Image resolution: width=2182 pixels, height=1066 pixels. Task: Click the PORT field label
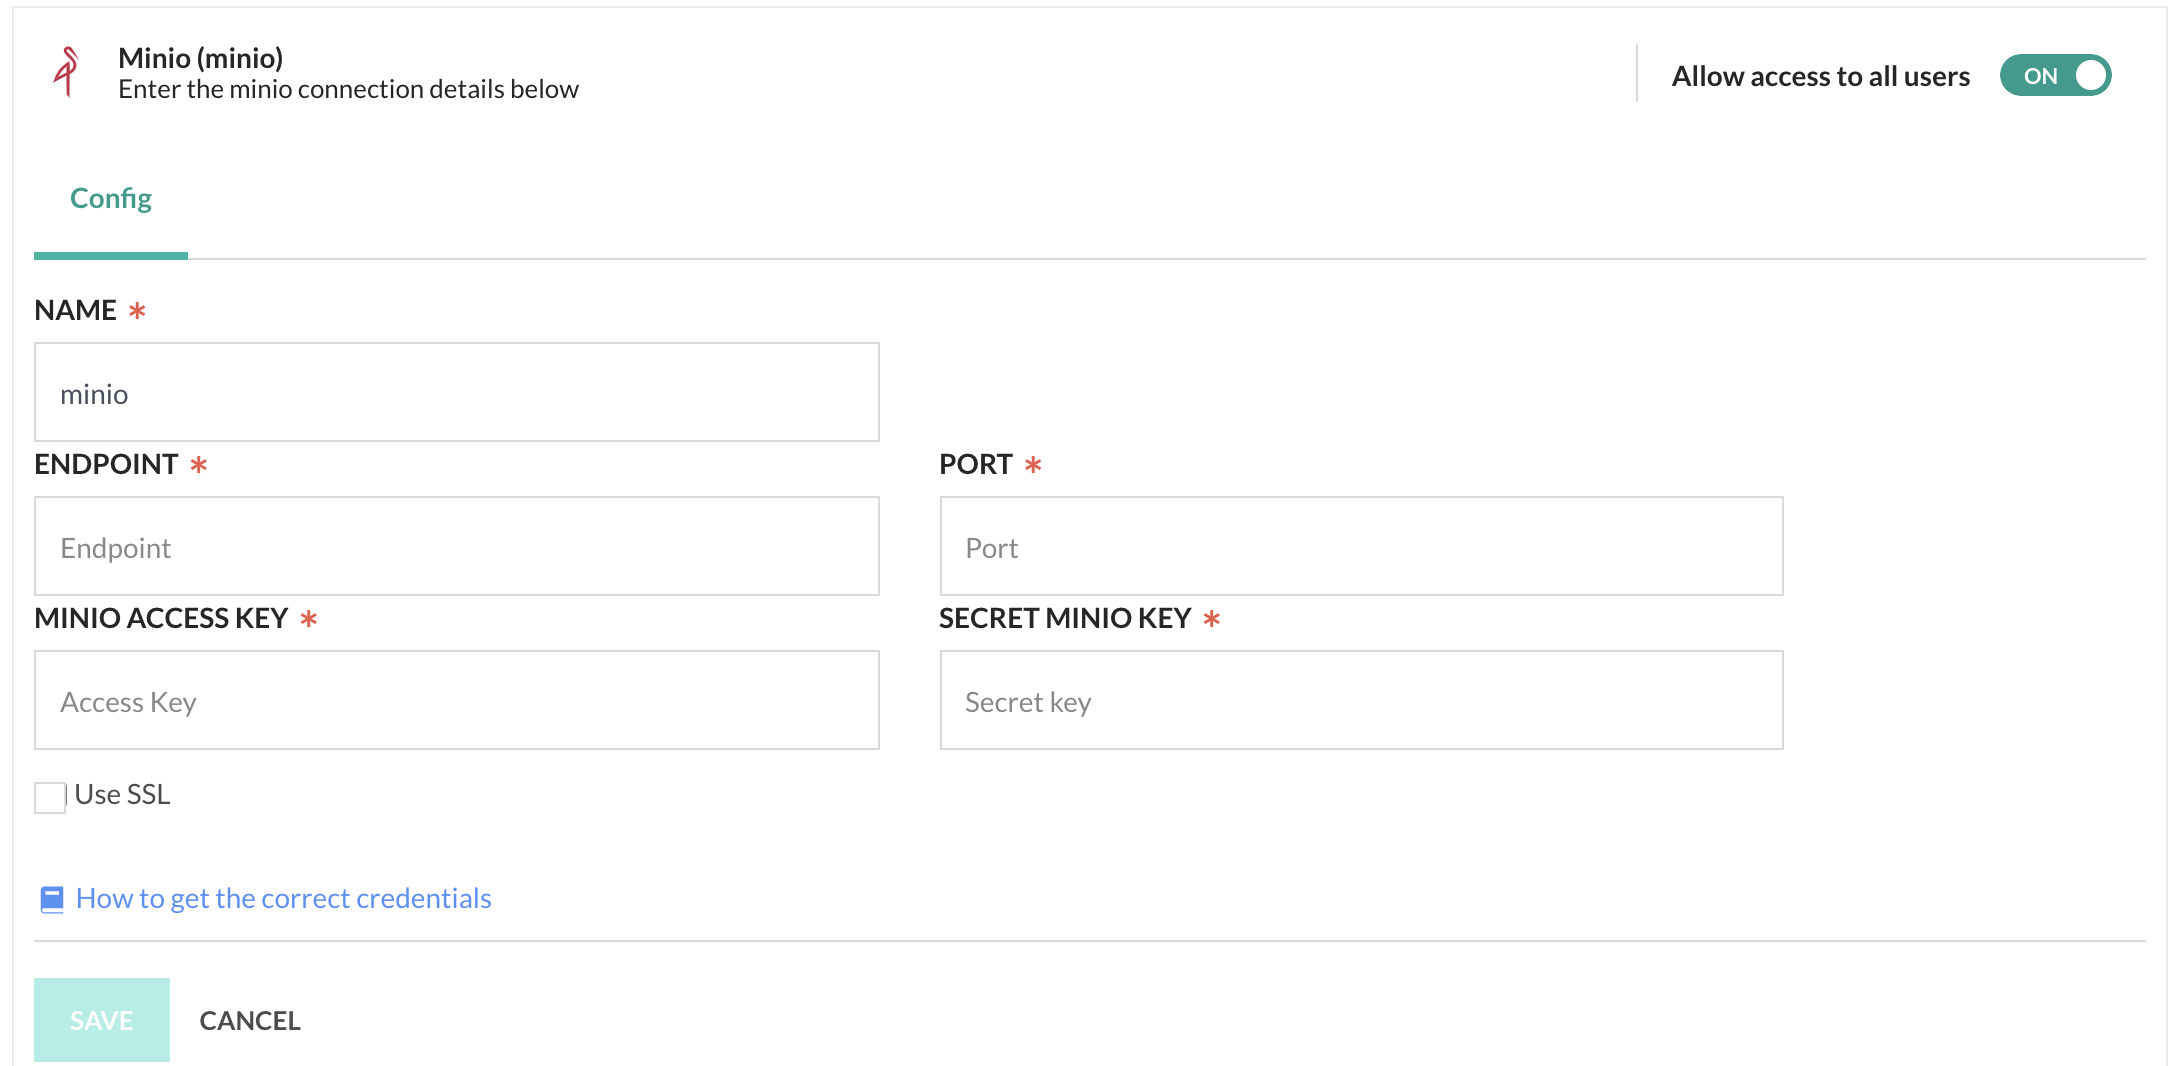(975, 465)
